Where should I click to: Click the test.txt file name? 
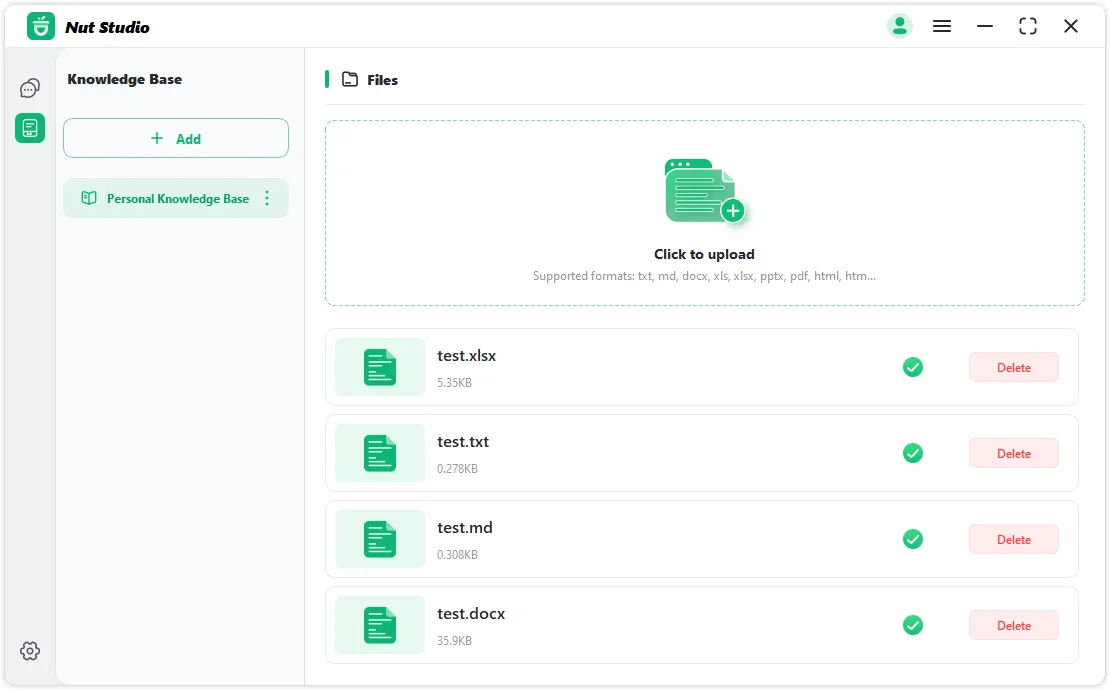click(463, 442)
